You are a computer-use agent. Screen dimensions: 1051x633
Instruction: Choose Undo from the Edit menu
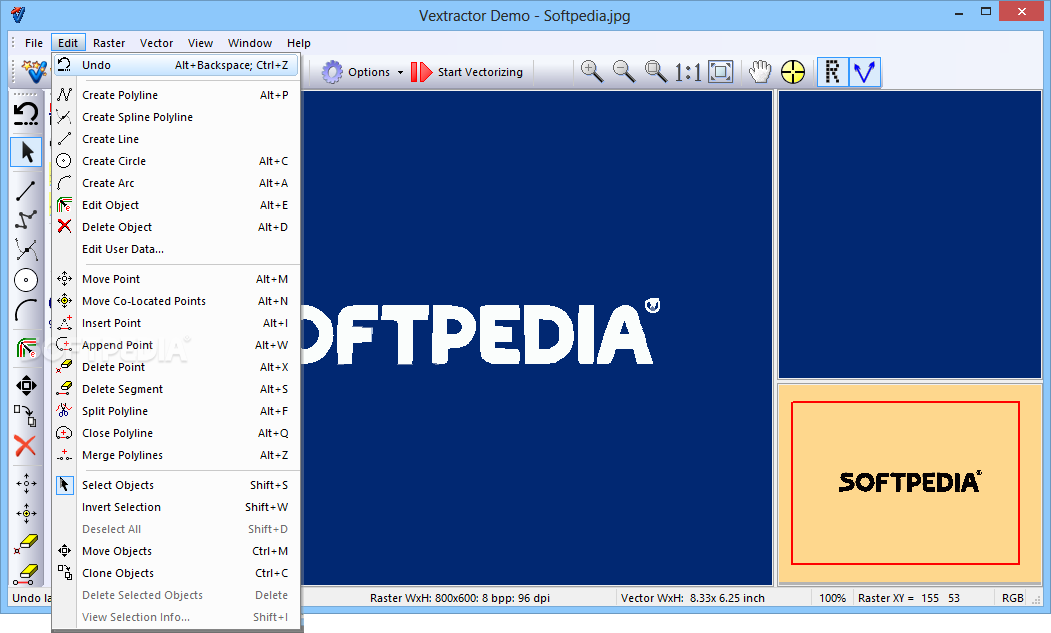(176, 65)
